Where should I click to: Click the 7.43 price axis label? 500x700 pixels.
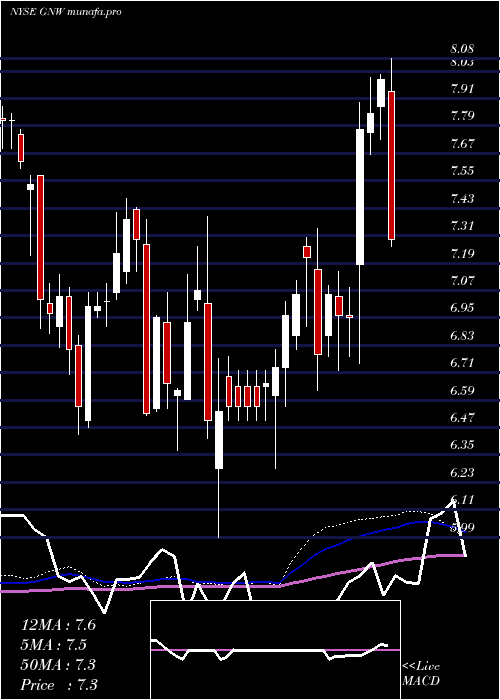(462, 198)
